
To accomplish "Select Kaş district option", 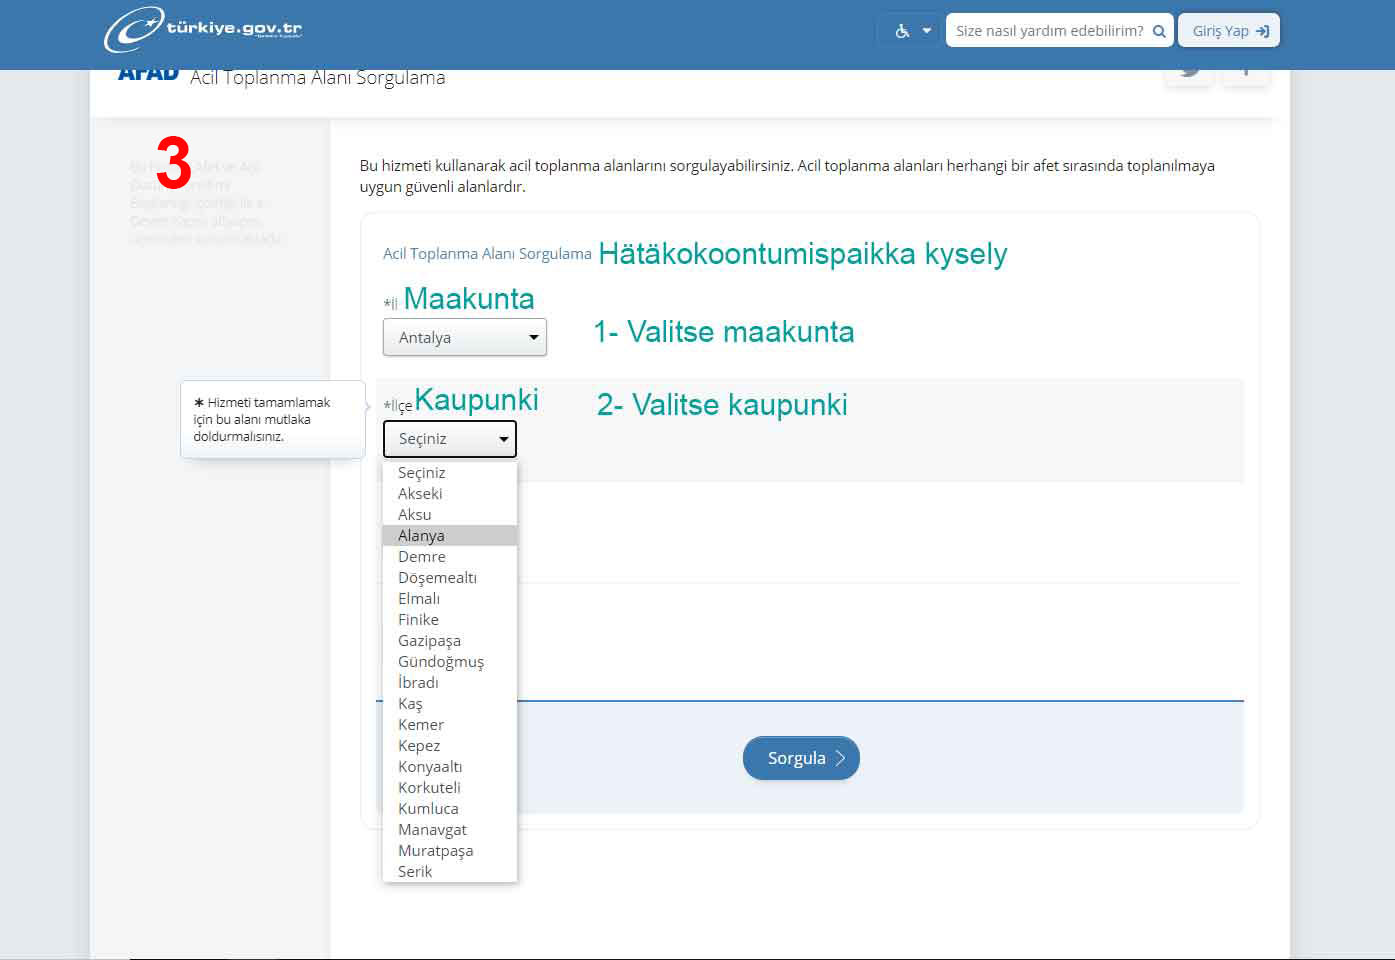I will pyautogui.click(x=410, y=704).
